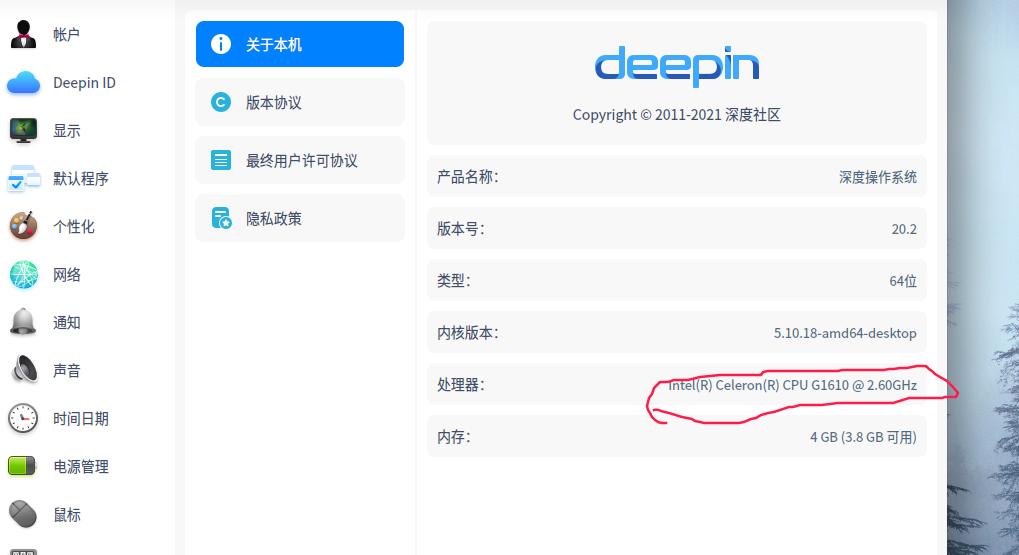Click the info icon in 关于本机
This screenshot has width=1019, height=555.
[221, 44]
